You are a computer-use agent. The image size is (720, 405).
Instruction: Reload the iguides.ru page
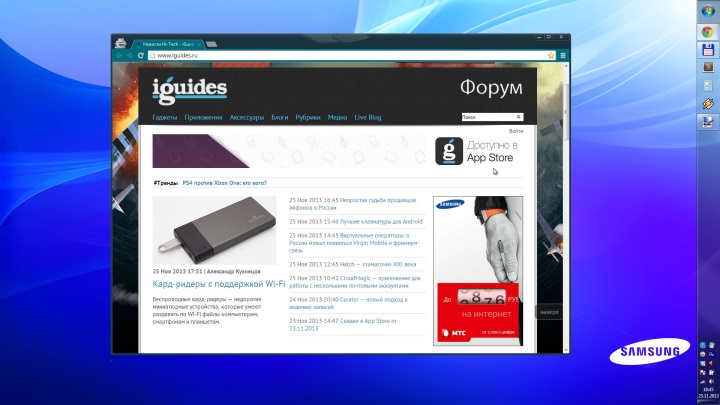pyautogui.click(x=141, y=55)
